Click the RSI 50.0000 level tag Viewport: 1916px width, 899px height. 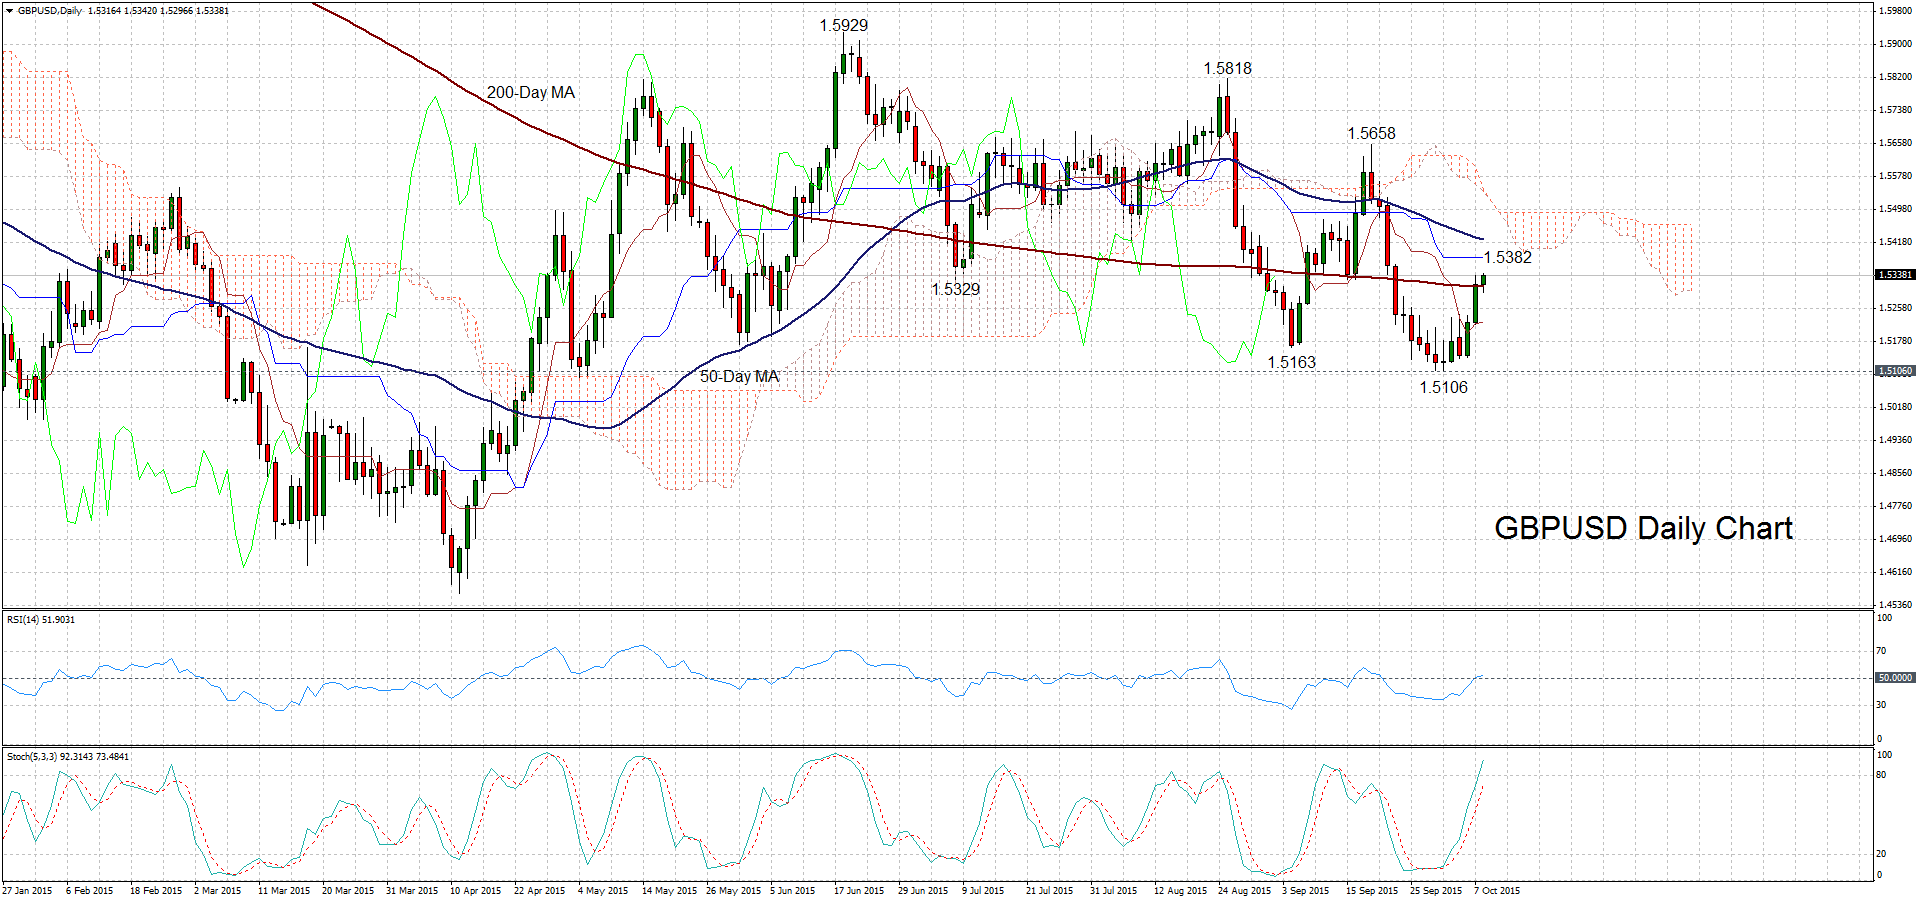pos(1894,678)
